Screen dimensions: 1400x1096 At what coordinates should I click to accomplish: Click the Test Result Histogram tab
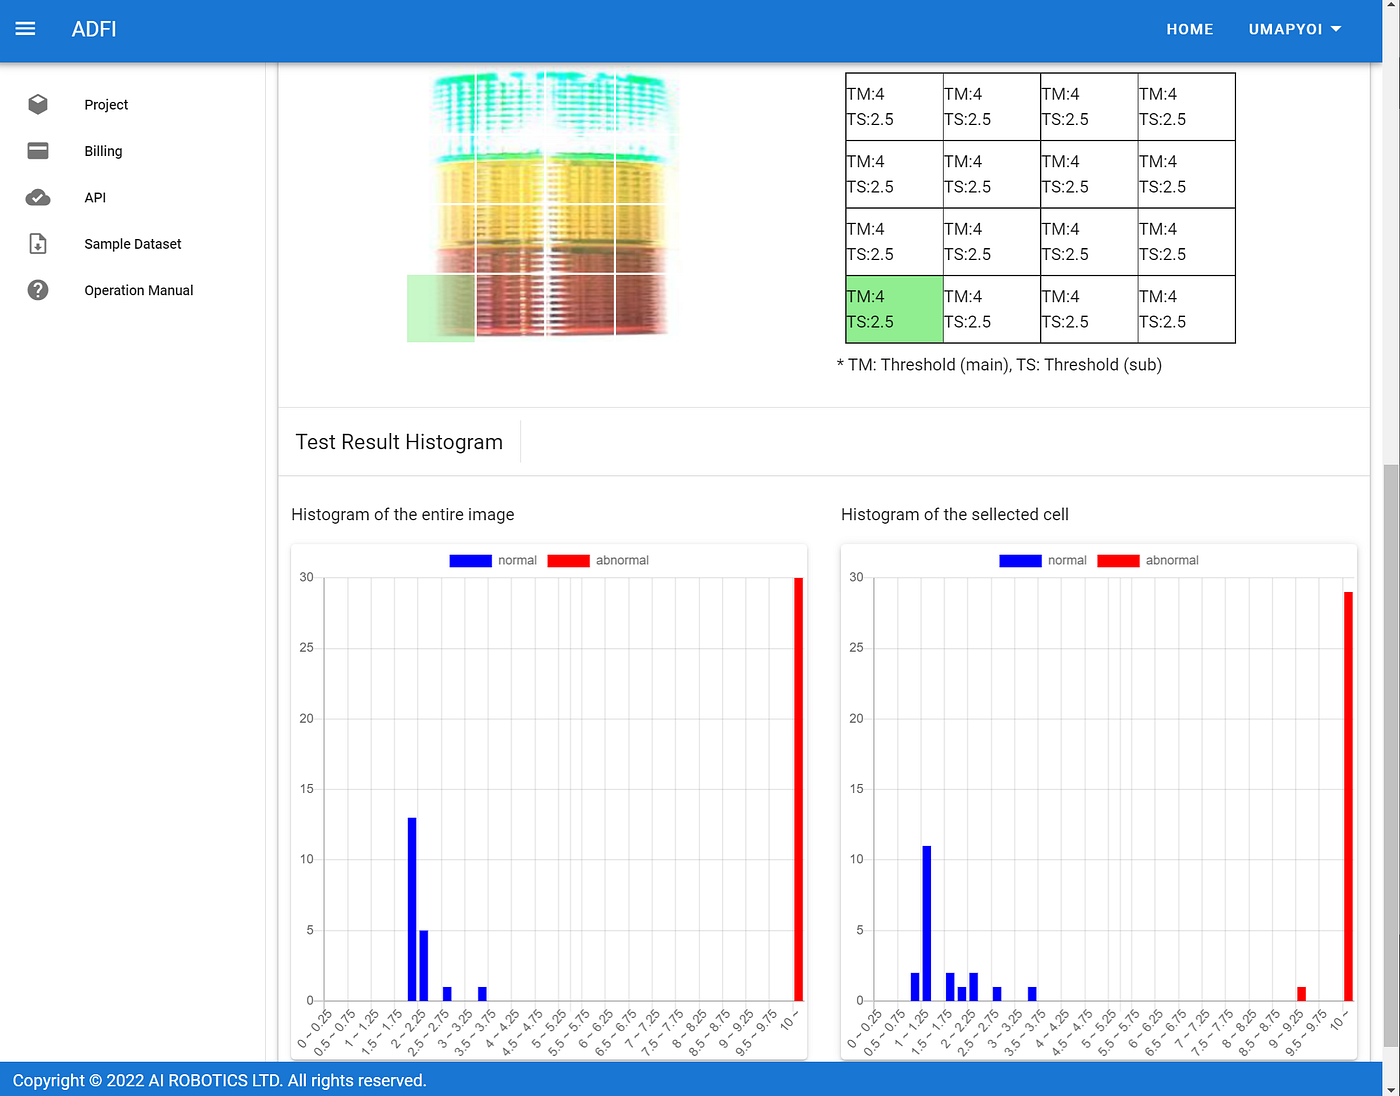point(399,441)
